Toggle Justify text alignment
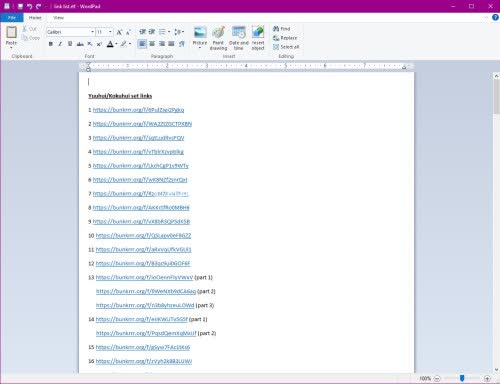 point(171,44)
